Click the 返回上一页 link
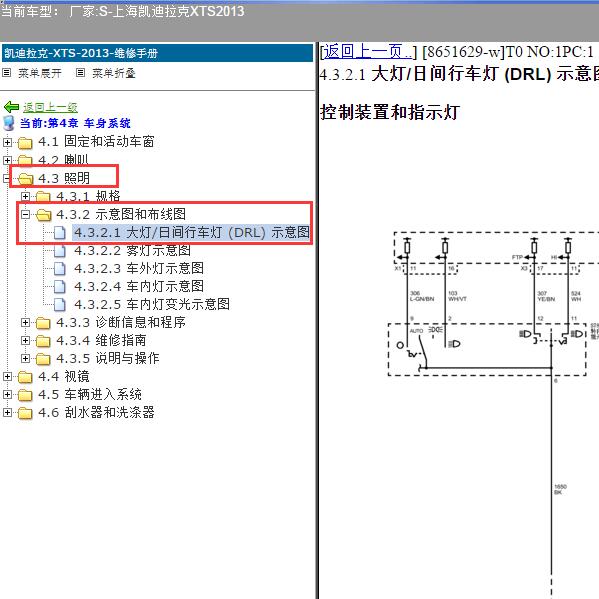Viewport: 599px width, 599px height. (368, 52)
